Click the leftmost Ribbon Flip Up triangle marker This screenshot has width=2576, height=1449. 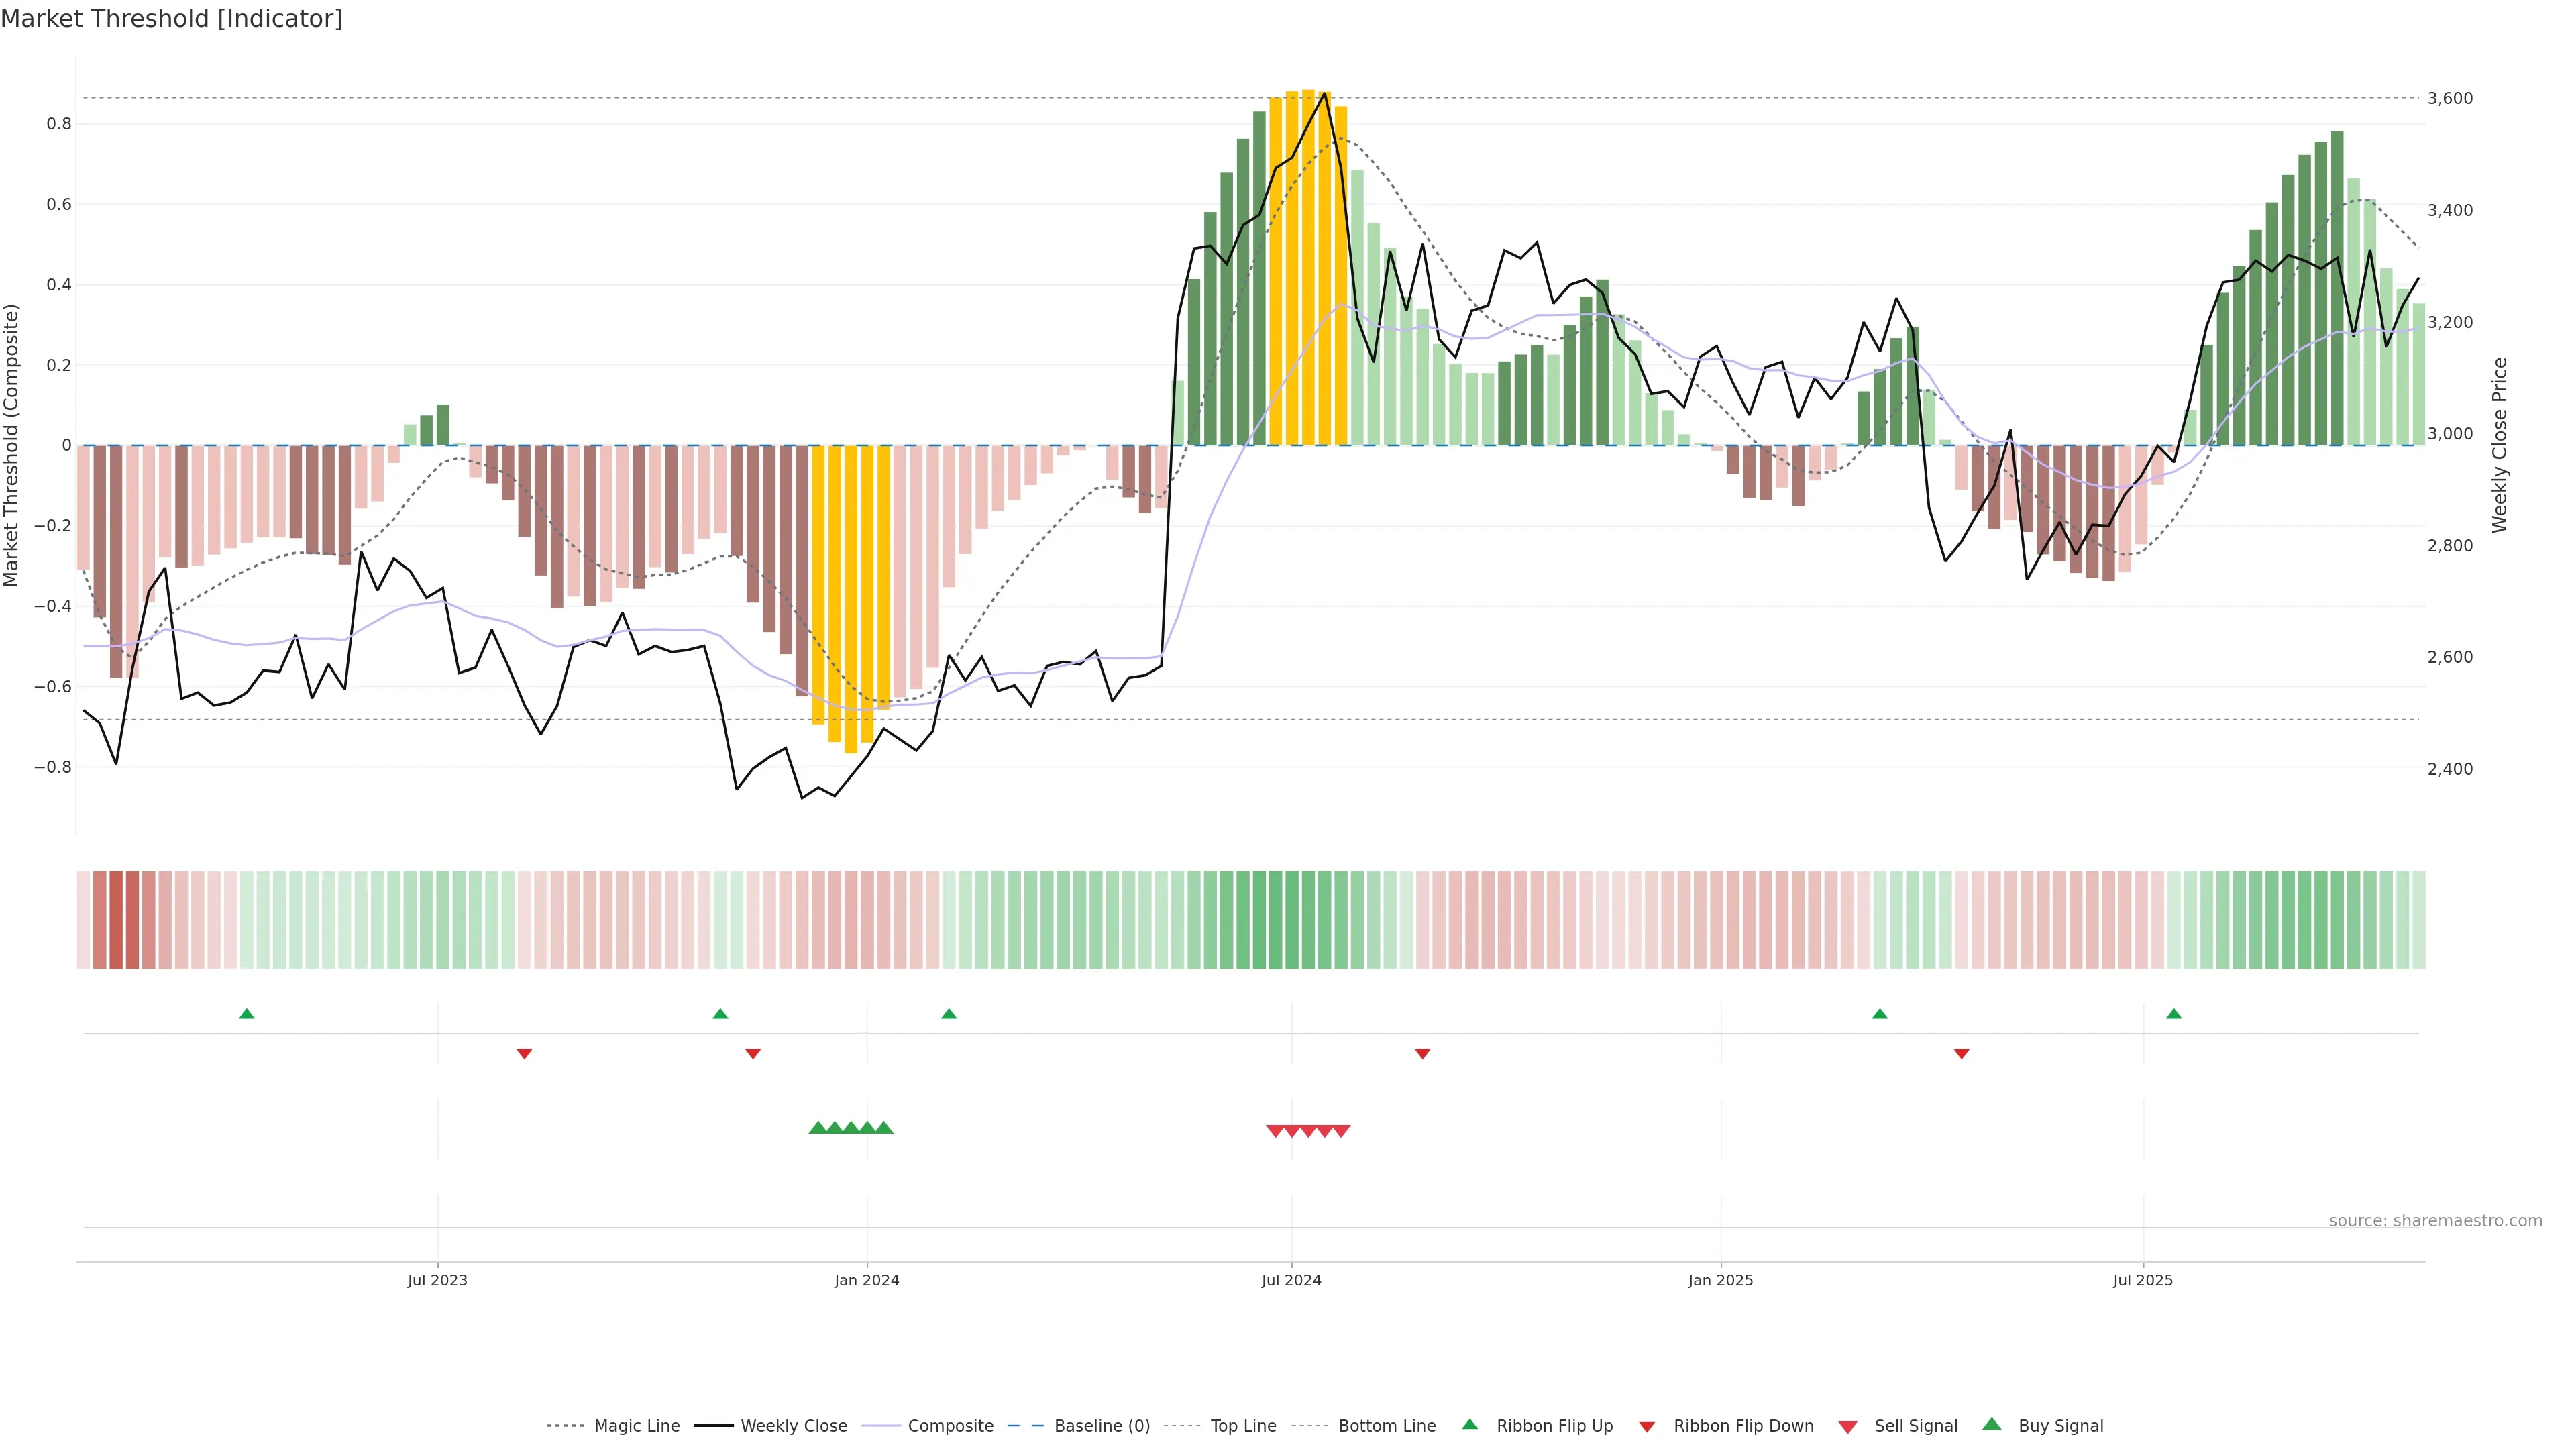coord(247,1014)
